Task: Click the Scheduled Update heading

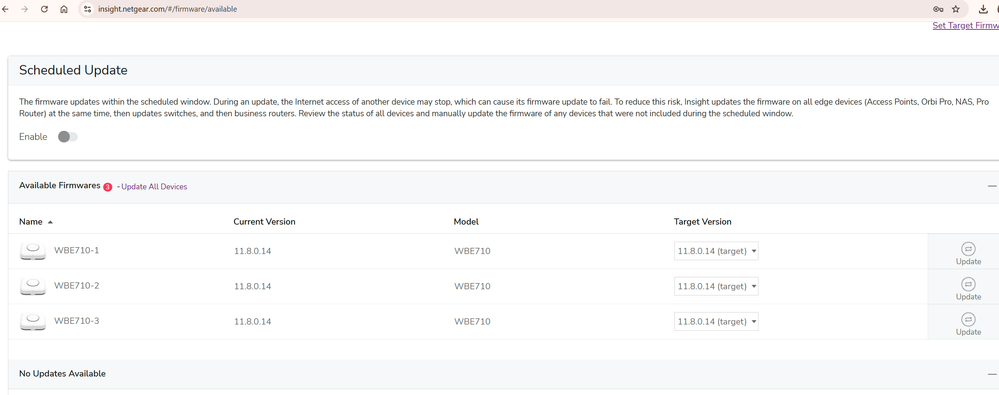Action: tap(73, 70)
